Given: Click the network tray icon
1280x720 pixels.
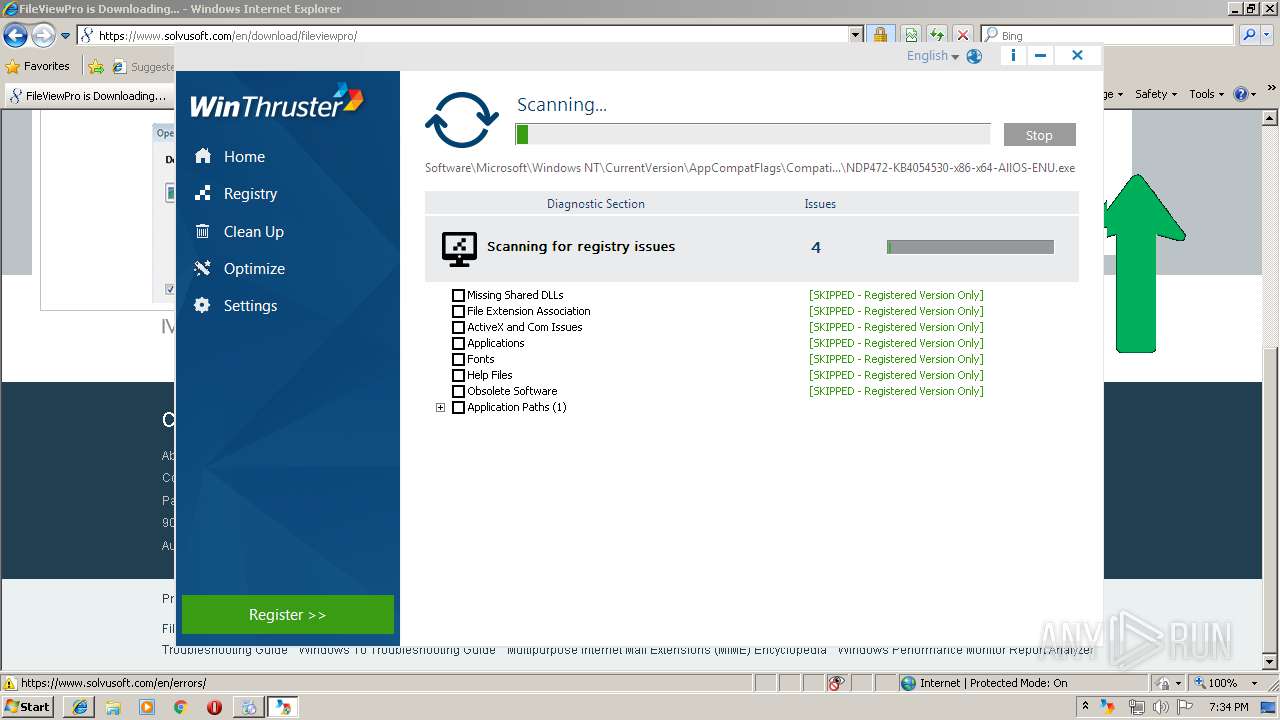Looking at the screenshot, I should pyautogui.click(x=1137, y=707).
